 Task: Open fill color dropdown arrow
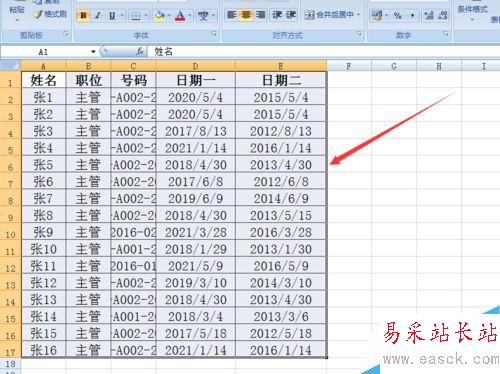click(x=169, y=16)
